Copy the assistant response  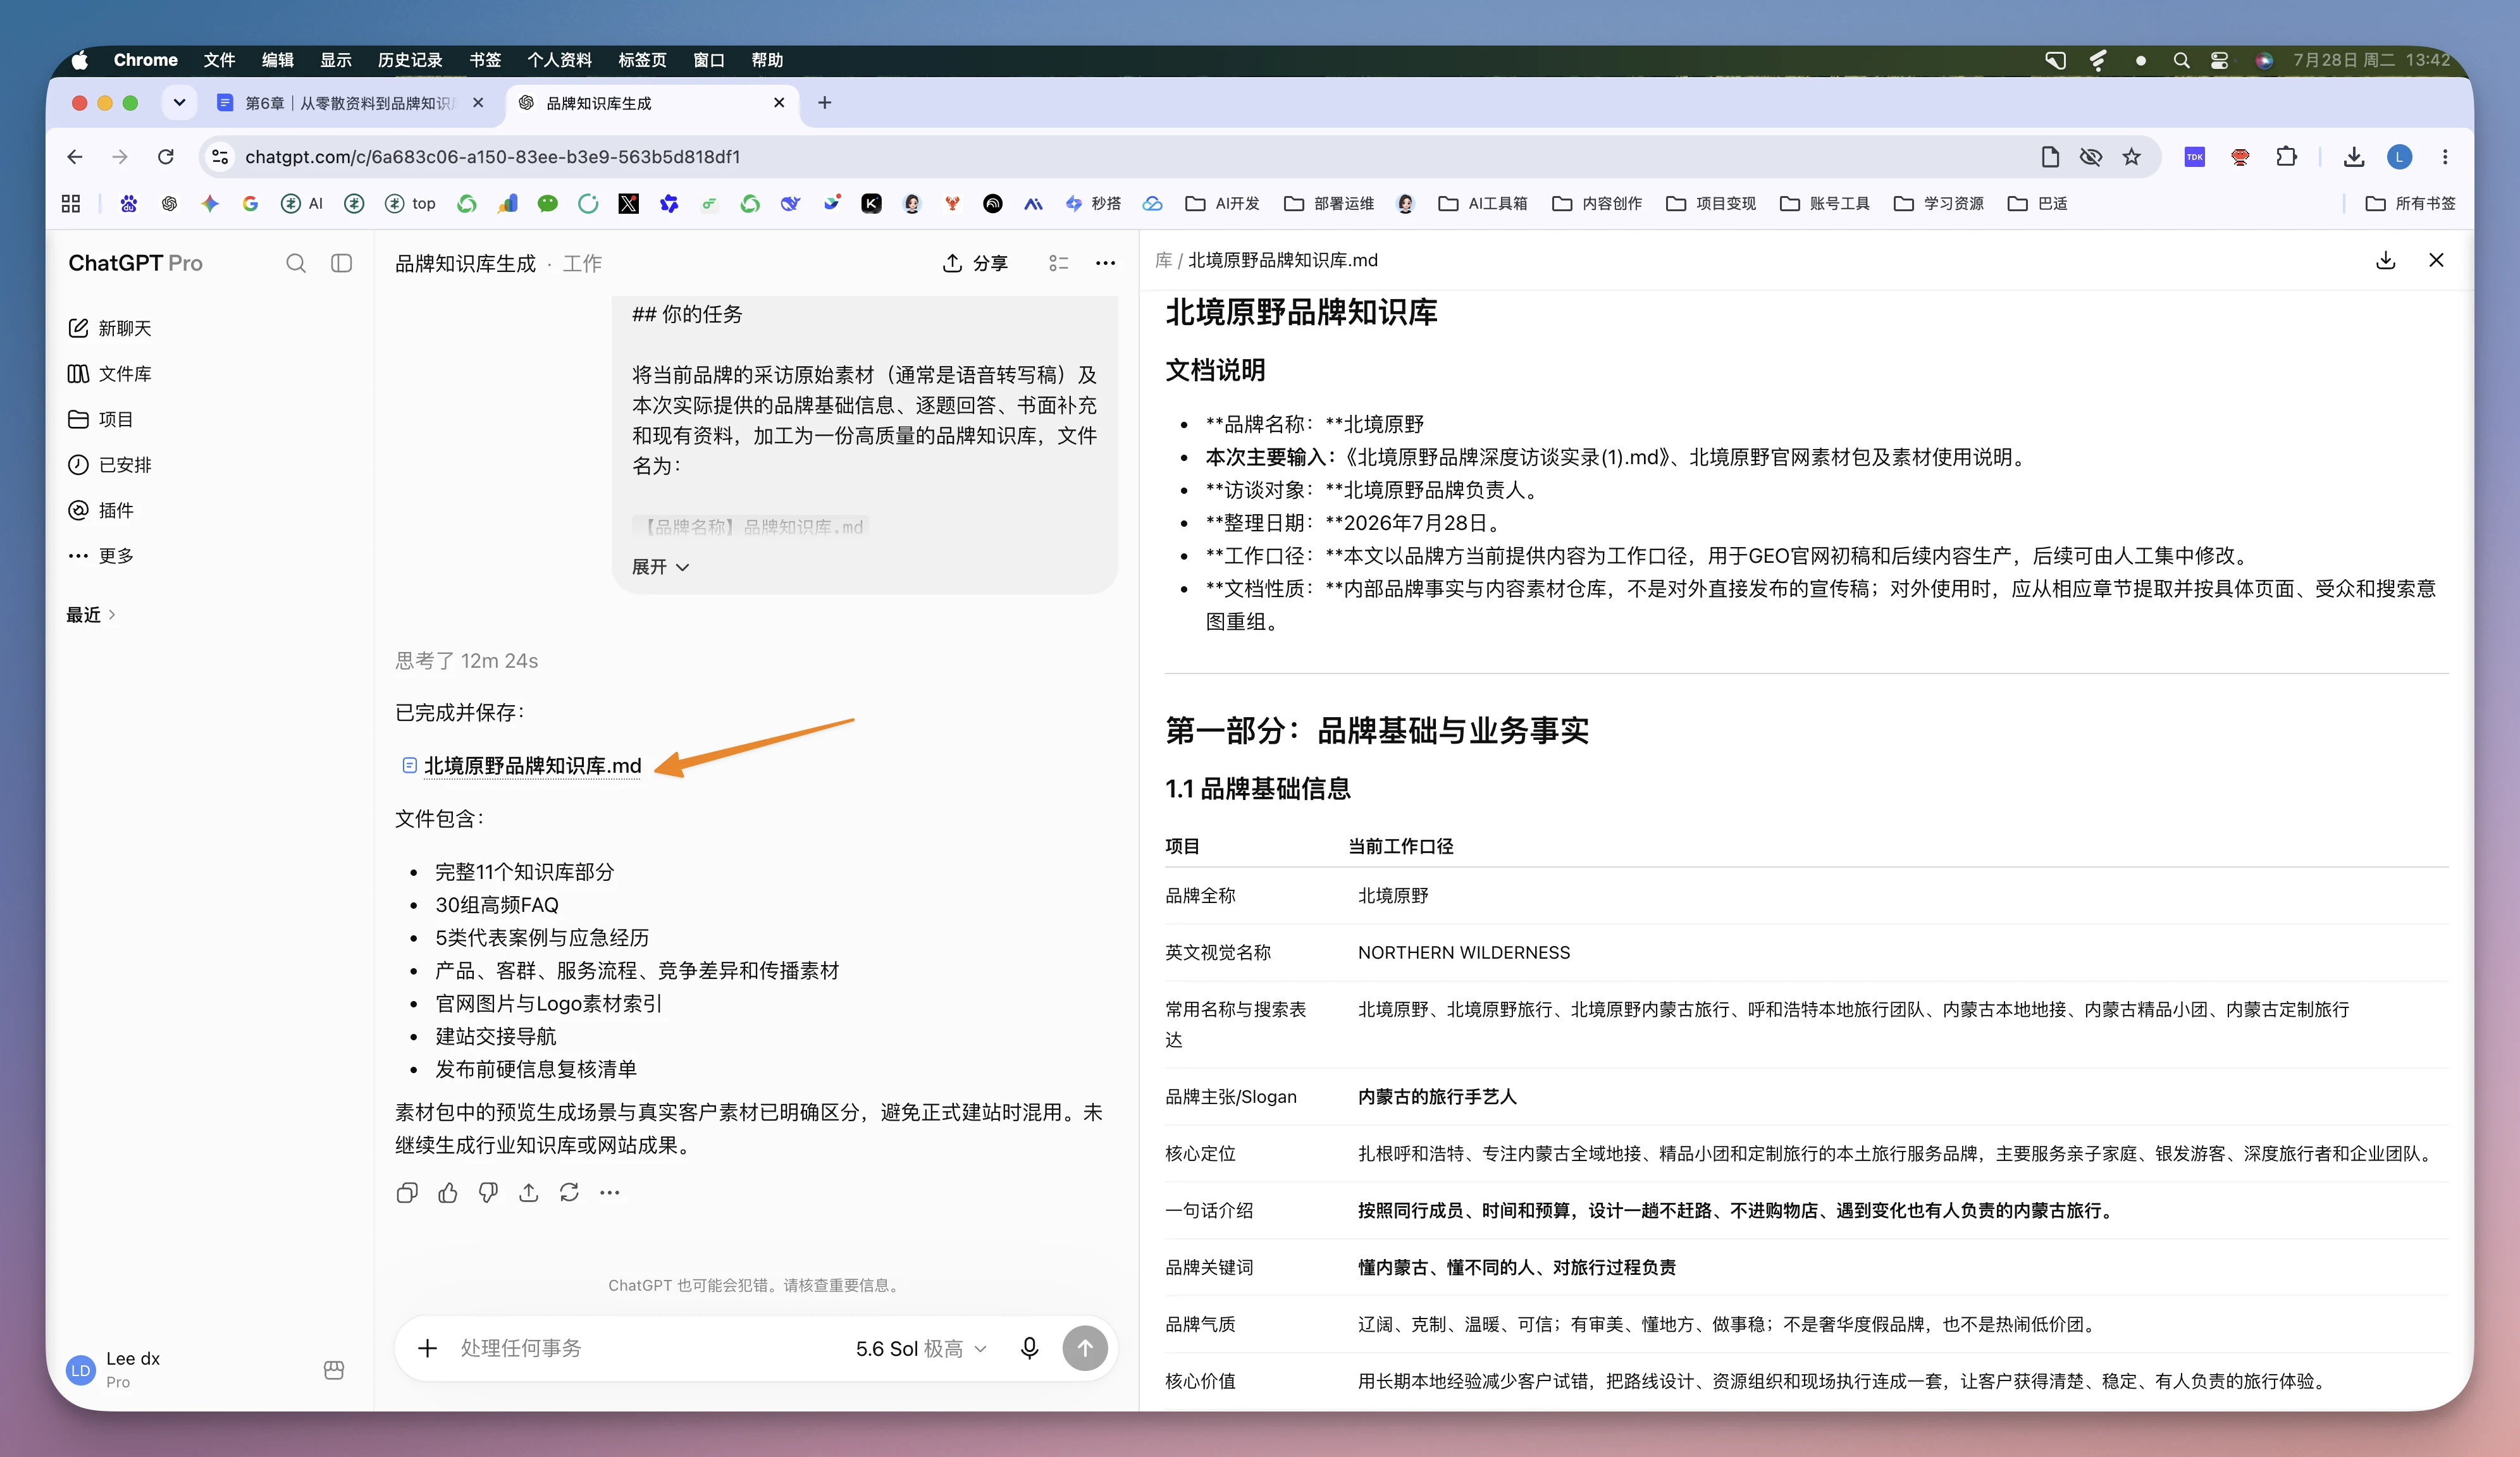pyautogui.click(x=407, y=1192)
